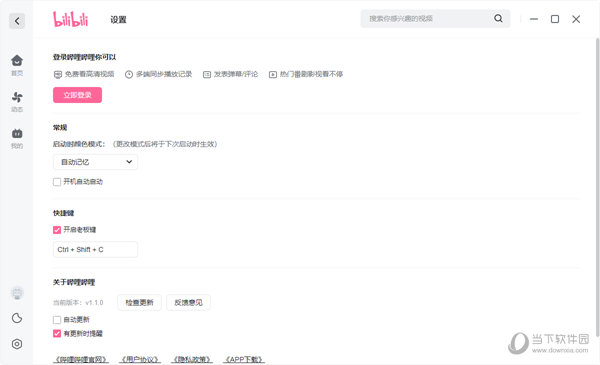Click the back arrow button
The image size is (600, 365).
tap(17, 21)
